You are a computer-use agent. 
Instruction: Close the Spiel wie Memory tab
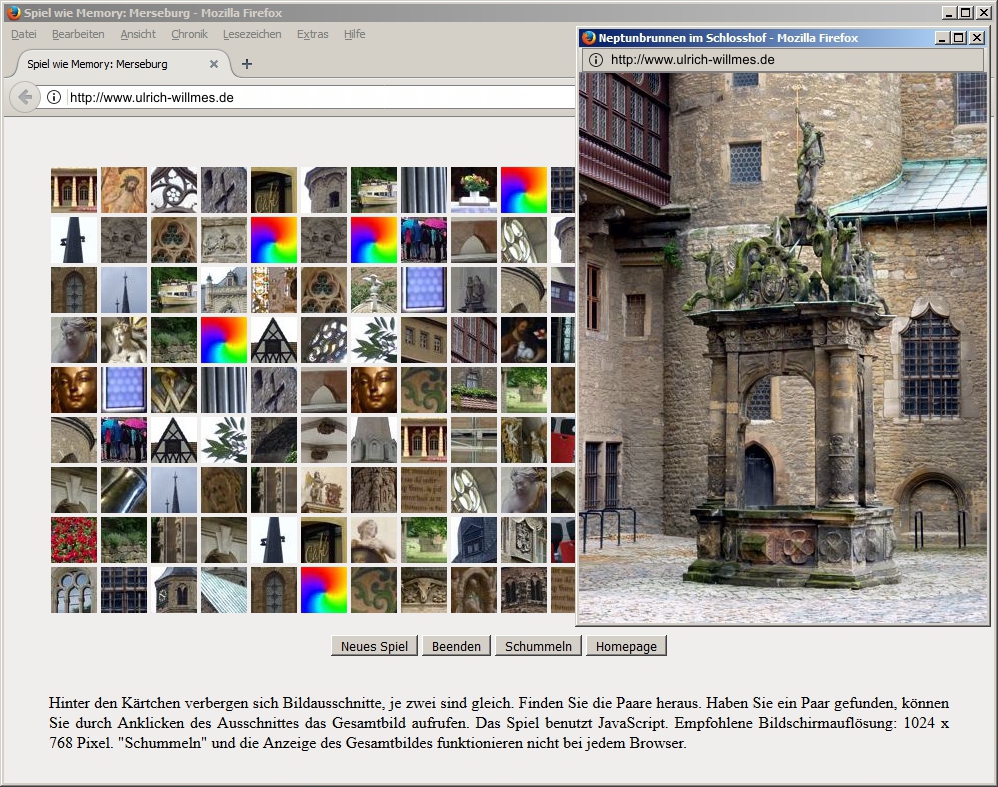pyautogui.click(x=214, y=64)
